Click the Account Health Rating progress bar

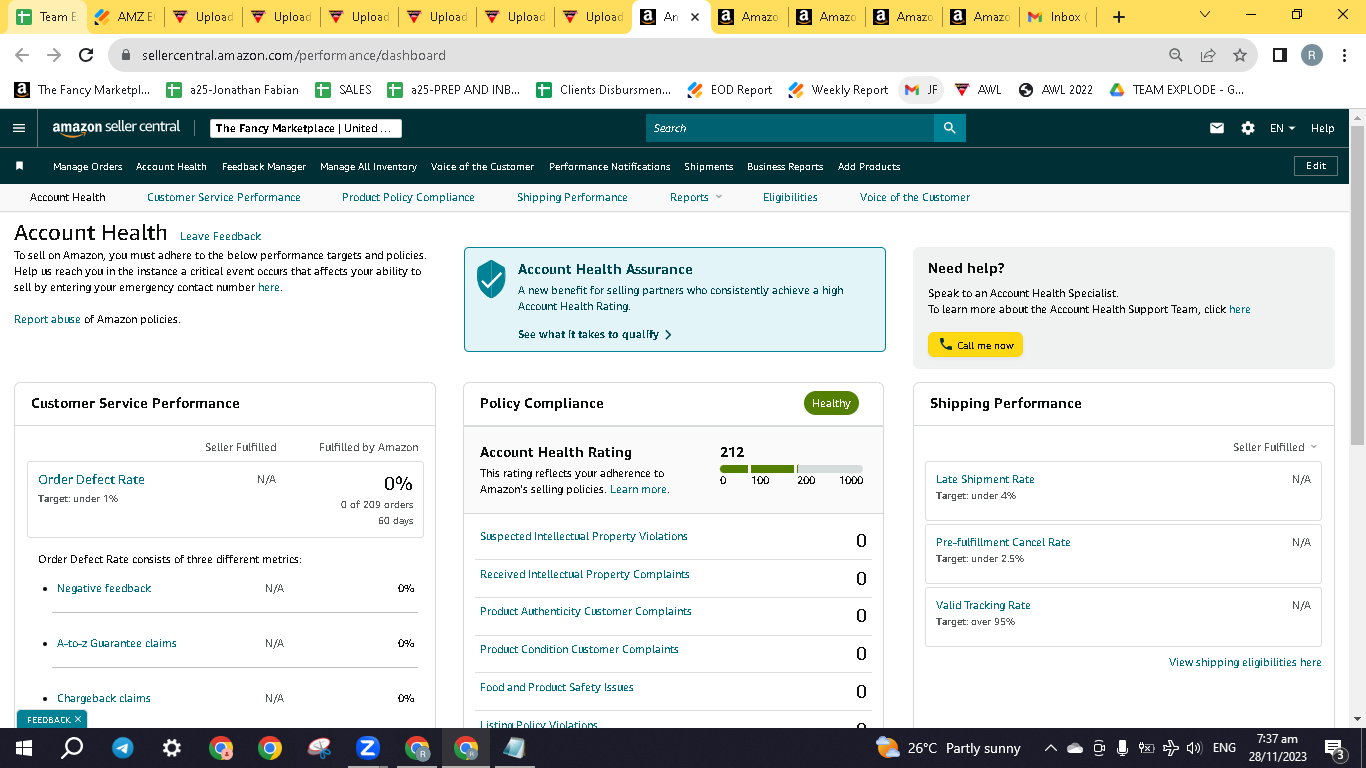coord(791,469)
